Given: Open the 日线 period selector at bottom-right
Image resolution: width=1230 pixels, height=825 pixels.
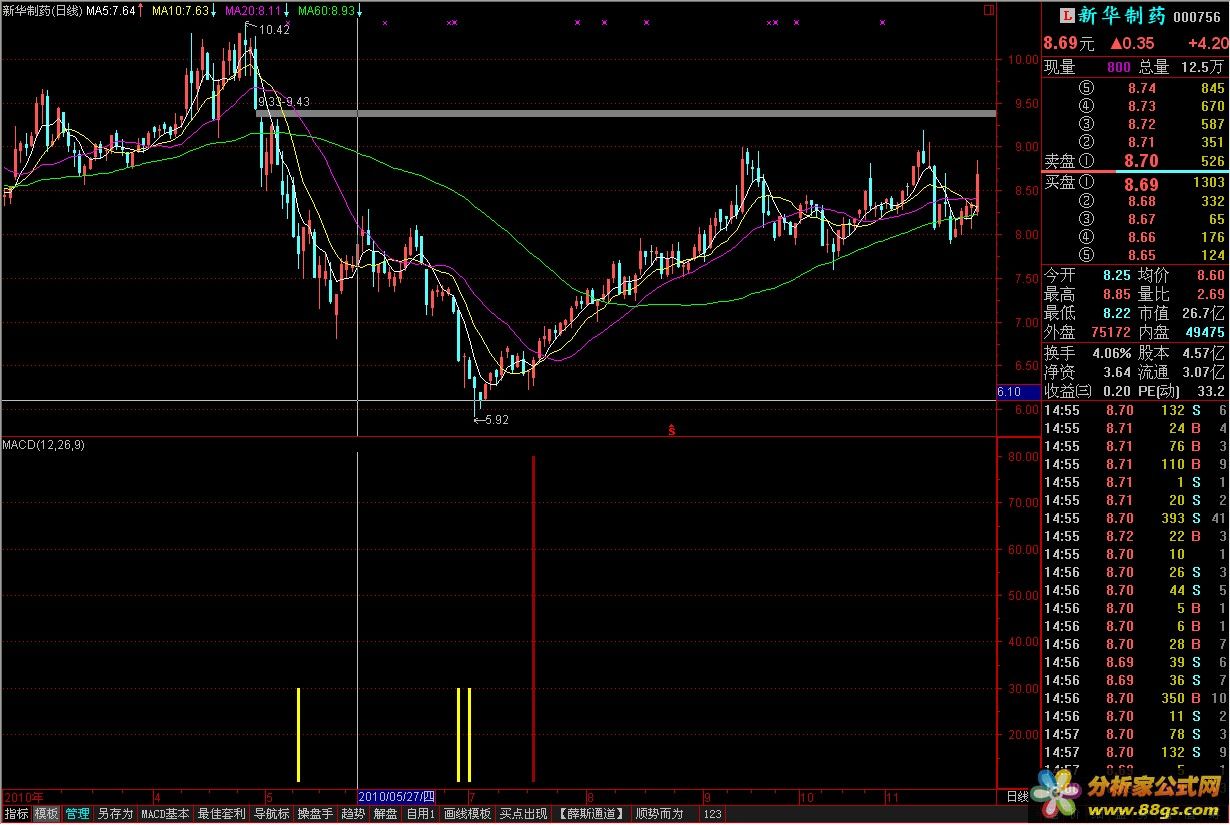Looking at the screenshot, I should click(1017, 796).
